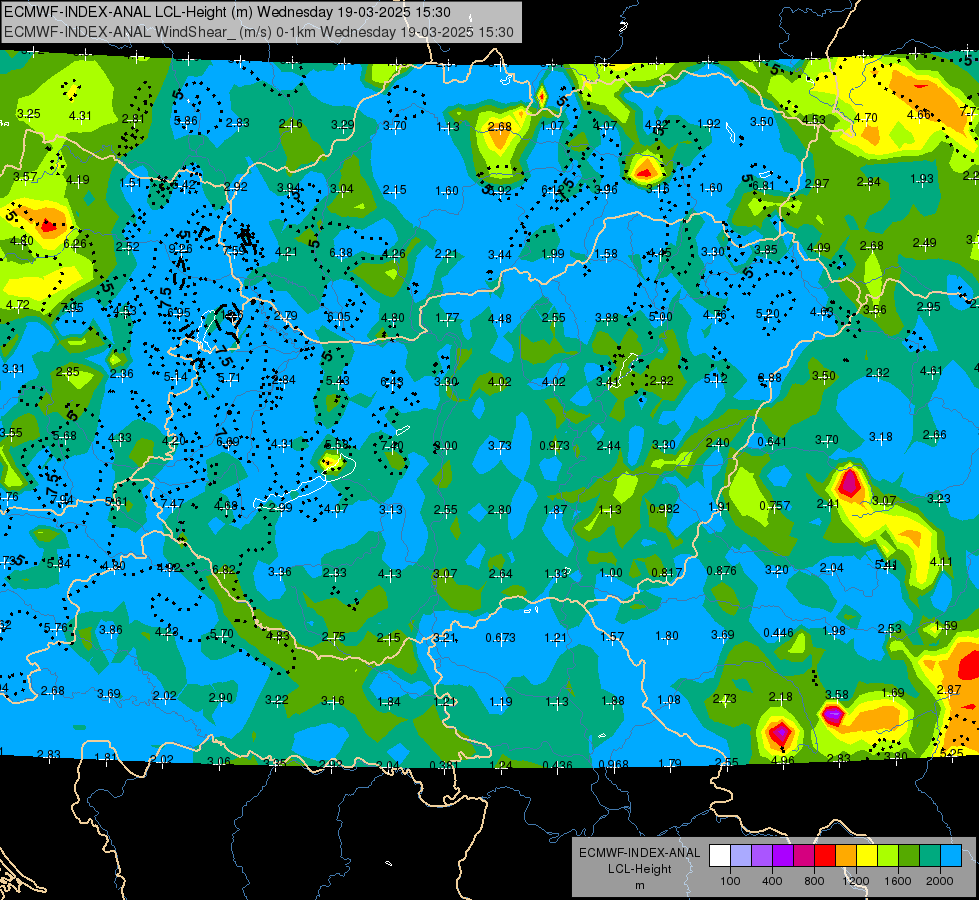Screen dimensions: 979x900
Task: Click the WindShear_ (m/s) 0-1km title line
Action: (258, 32)
